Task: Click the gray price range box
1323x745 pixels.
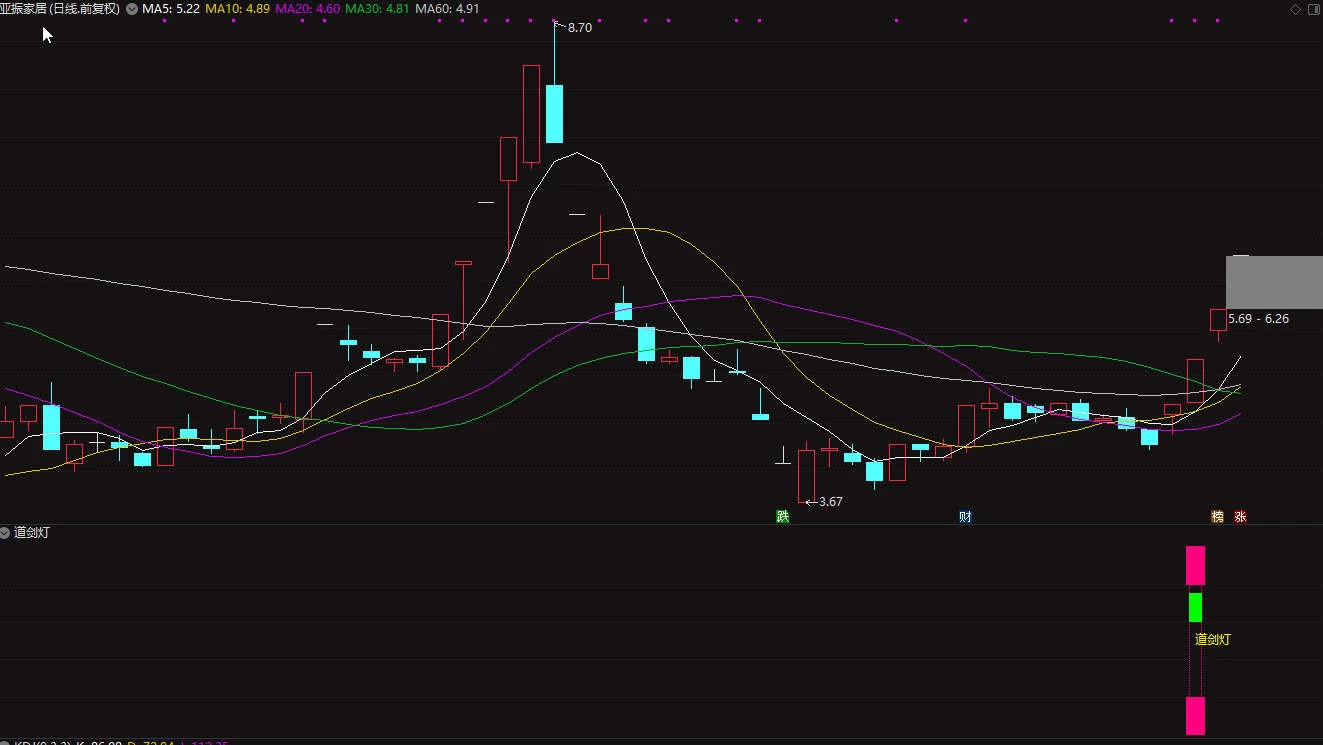Action: pyautogui.click(x=1274, y=282)
